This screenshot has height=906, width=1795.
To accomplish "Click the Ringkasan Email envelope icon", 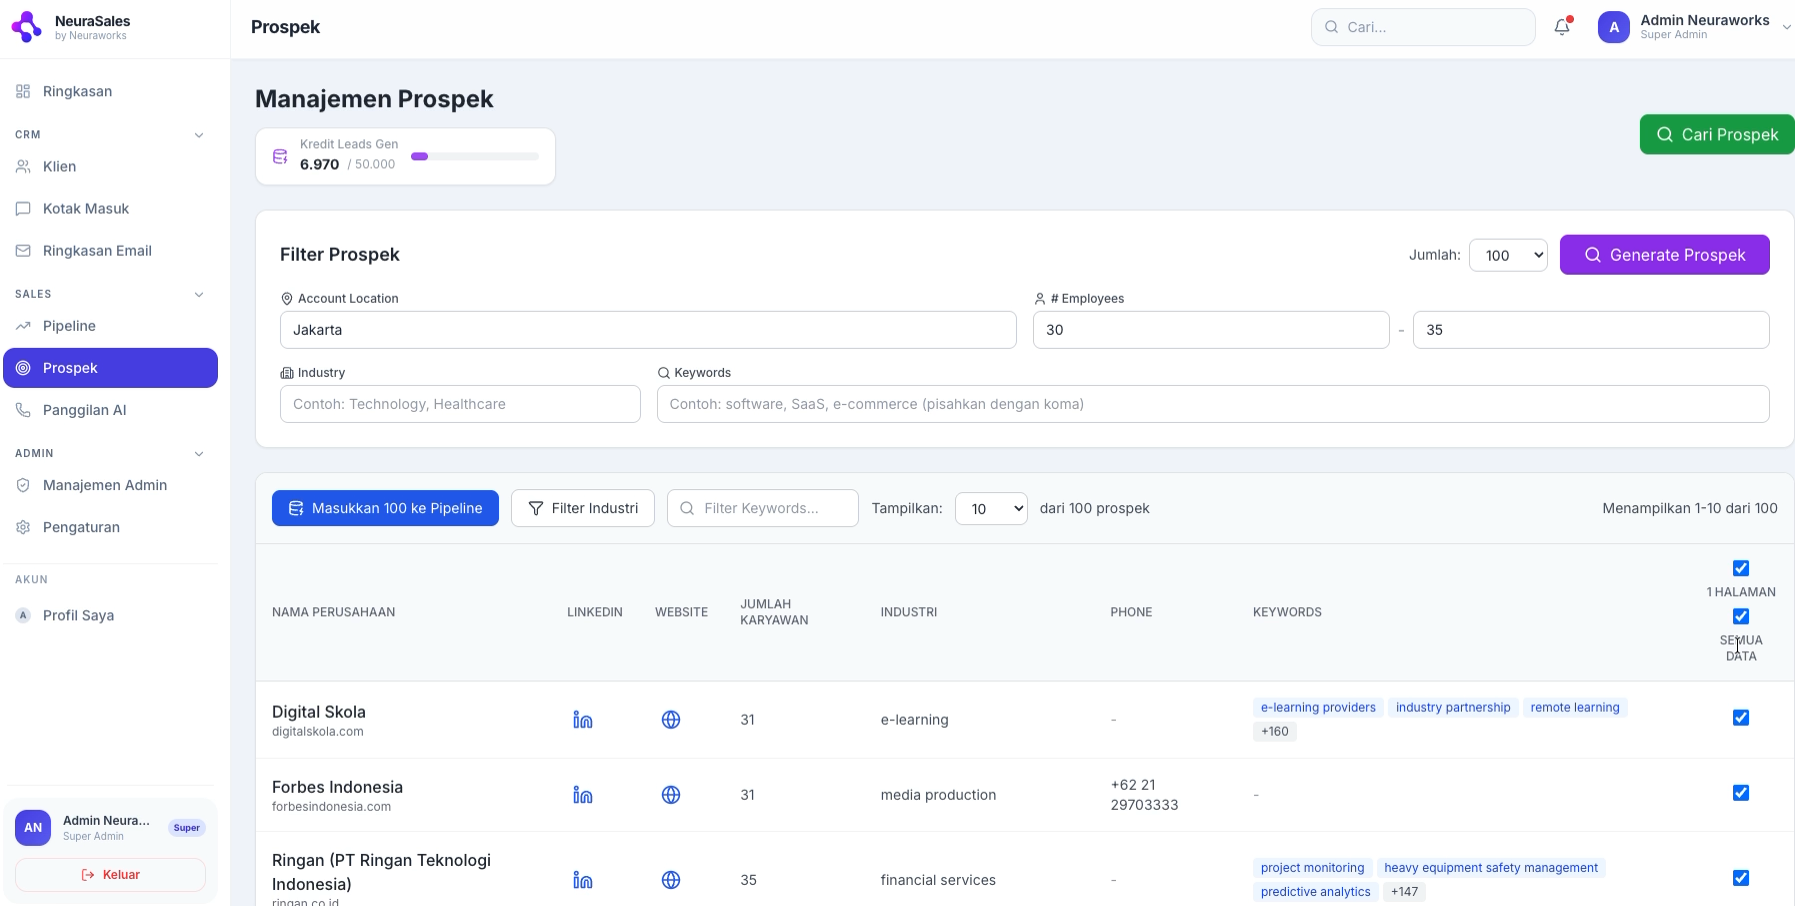I will tap(23, 251).
